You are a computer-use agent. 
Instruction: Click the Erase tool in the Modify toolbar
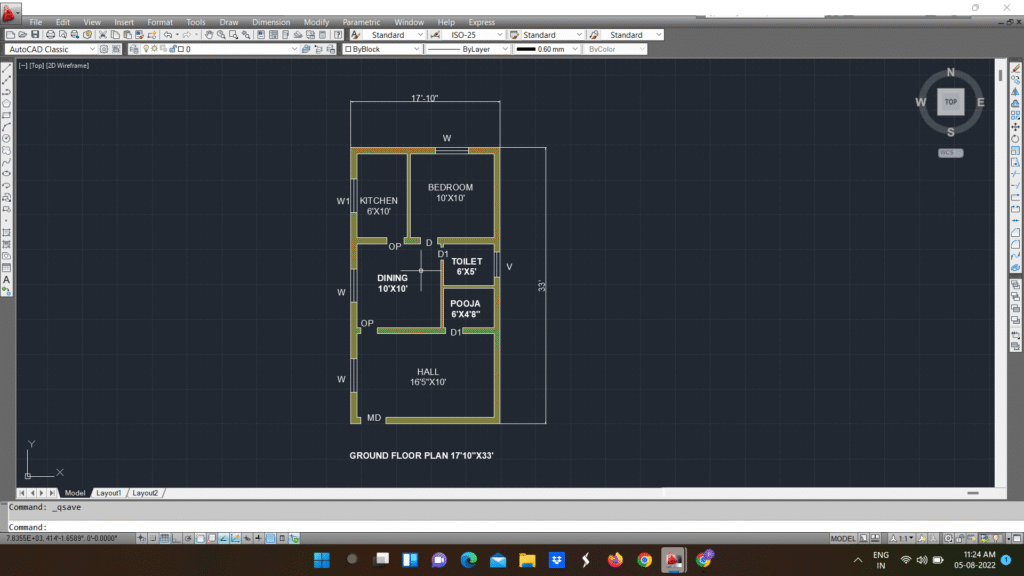(x=1016, y=68)
